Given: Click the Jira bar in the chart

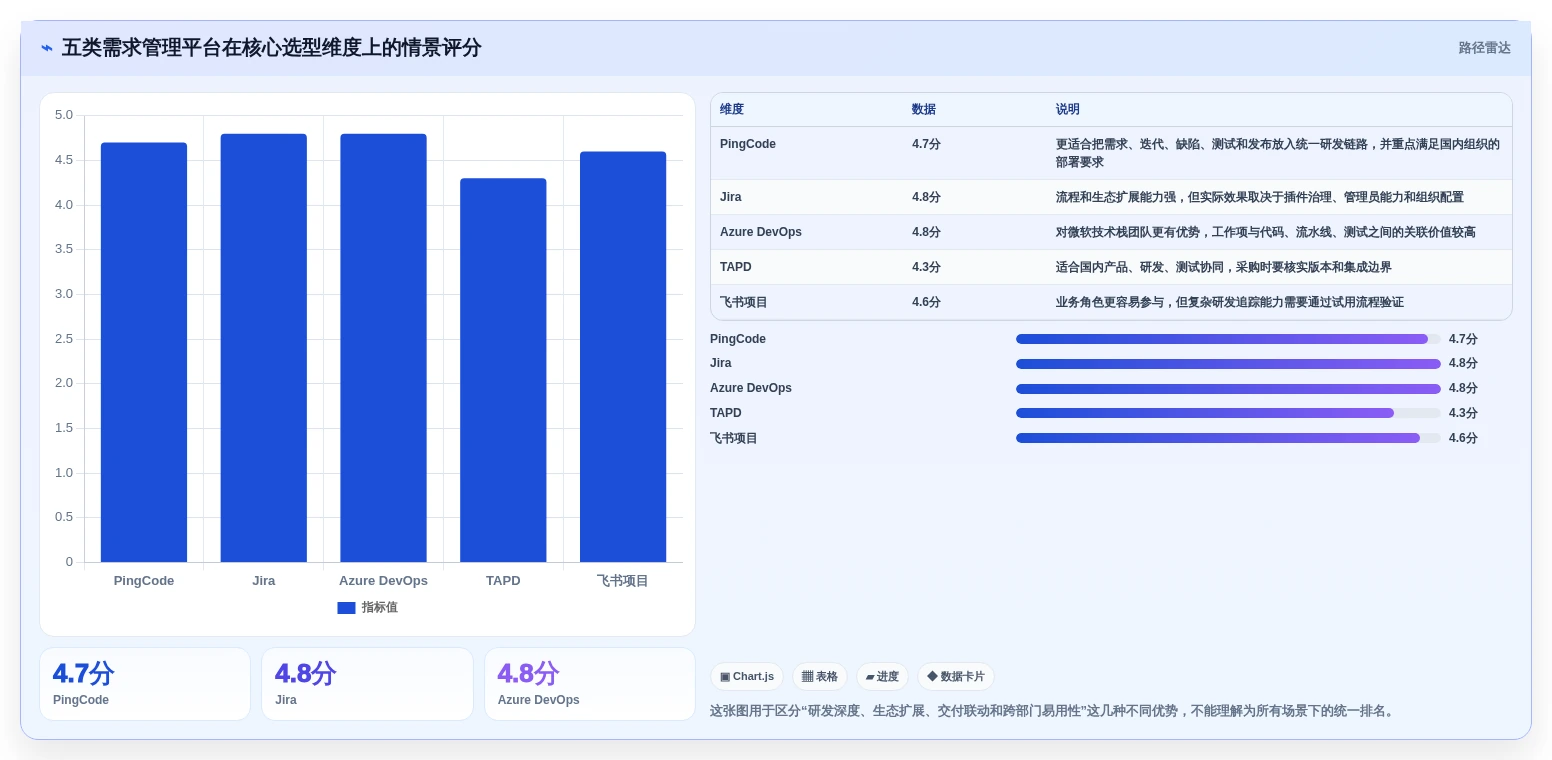Looking at the screenshot, I should 264,348.
